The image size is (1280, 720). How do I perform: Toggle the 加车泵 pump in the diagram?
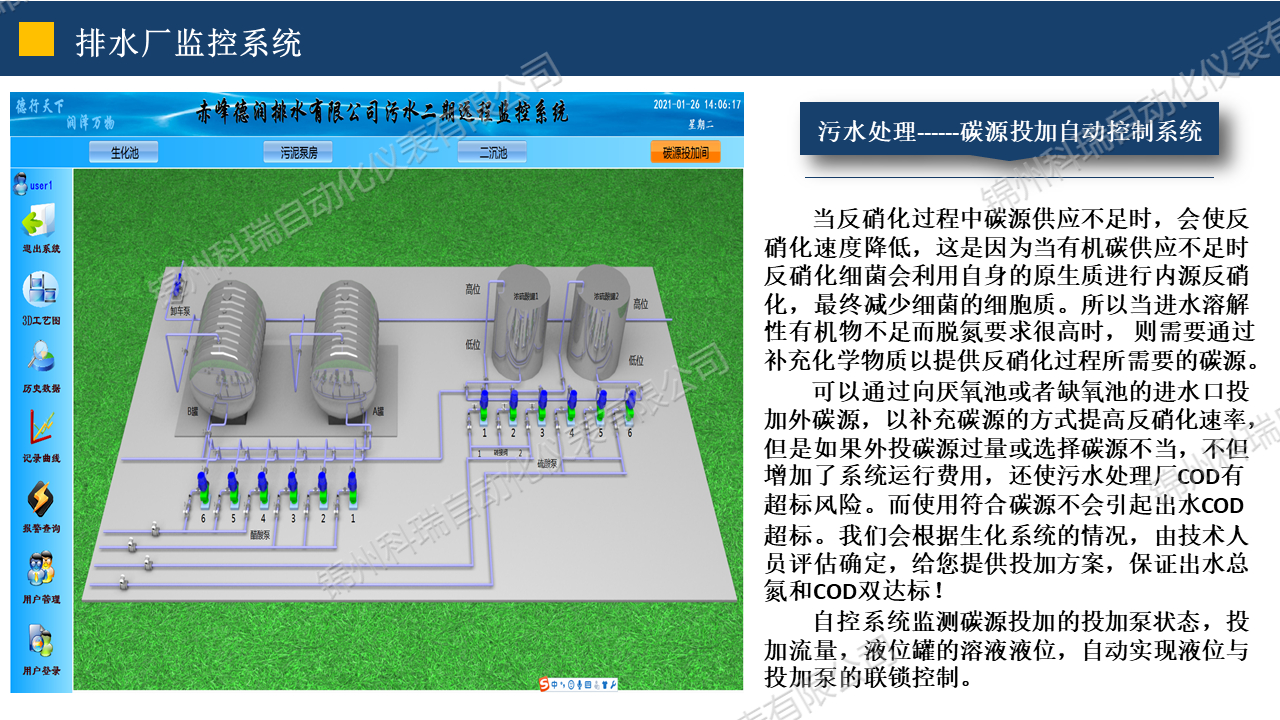pyautogui.click(x=176, y=288)
